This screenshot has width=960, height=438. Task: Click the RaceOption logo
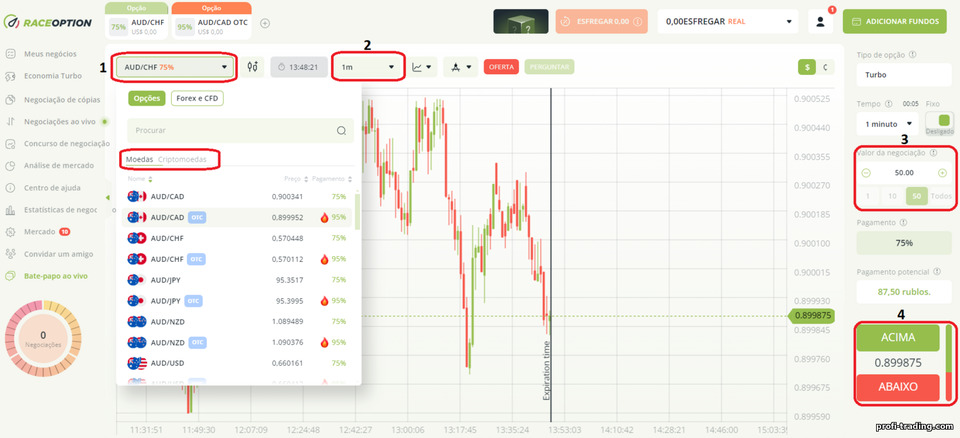pyautogui.click(x=47, y=22)
